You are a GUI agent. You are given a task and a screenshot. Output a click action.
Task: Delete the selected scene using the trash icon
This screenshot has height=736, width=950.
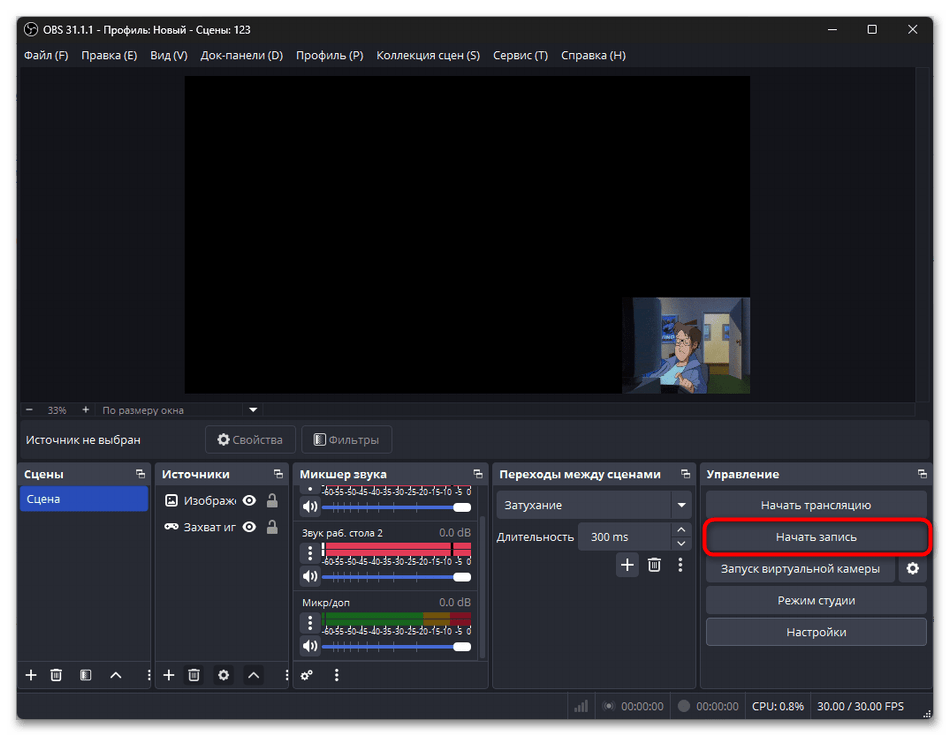click(57, 675)
